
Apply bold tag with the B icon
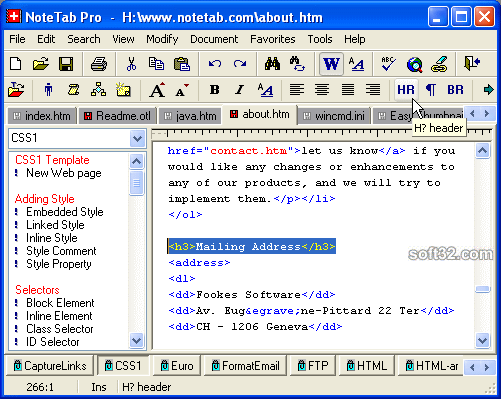click(215, 90)
